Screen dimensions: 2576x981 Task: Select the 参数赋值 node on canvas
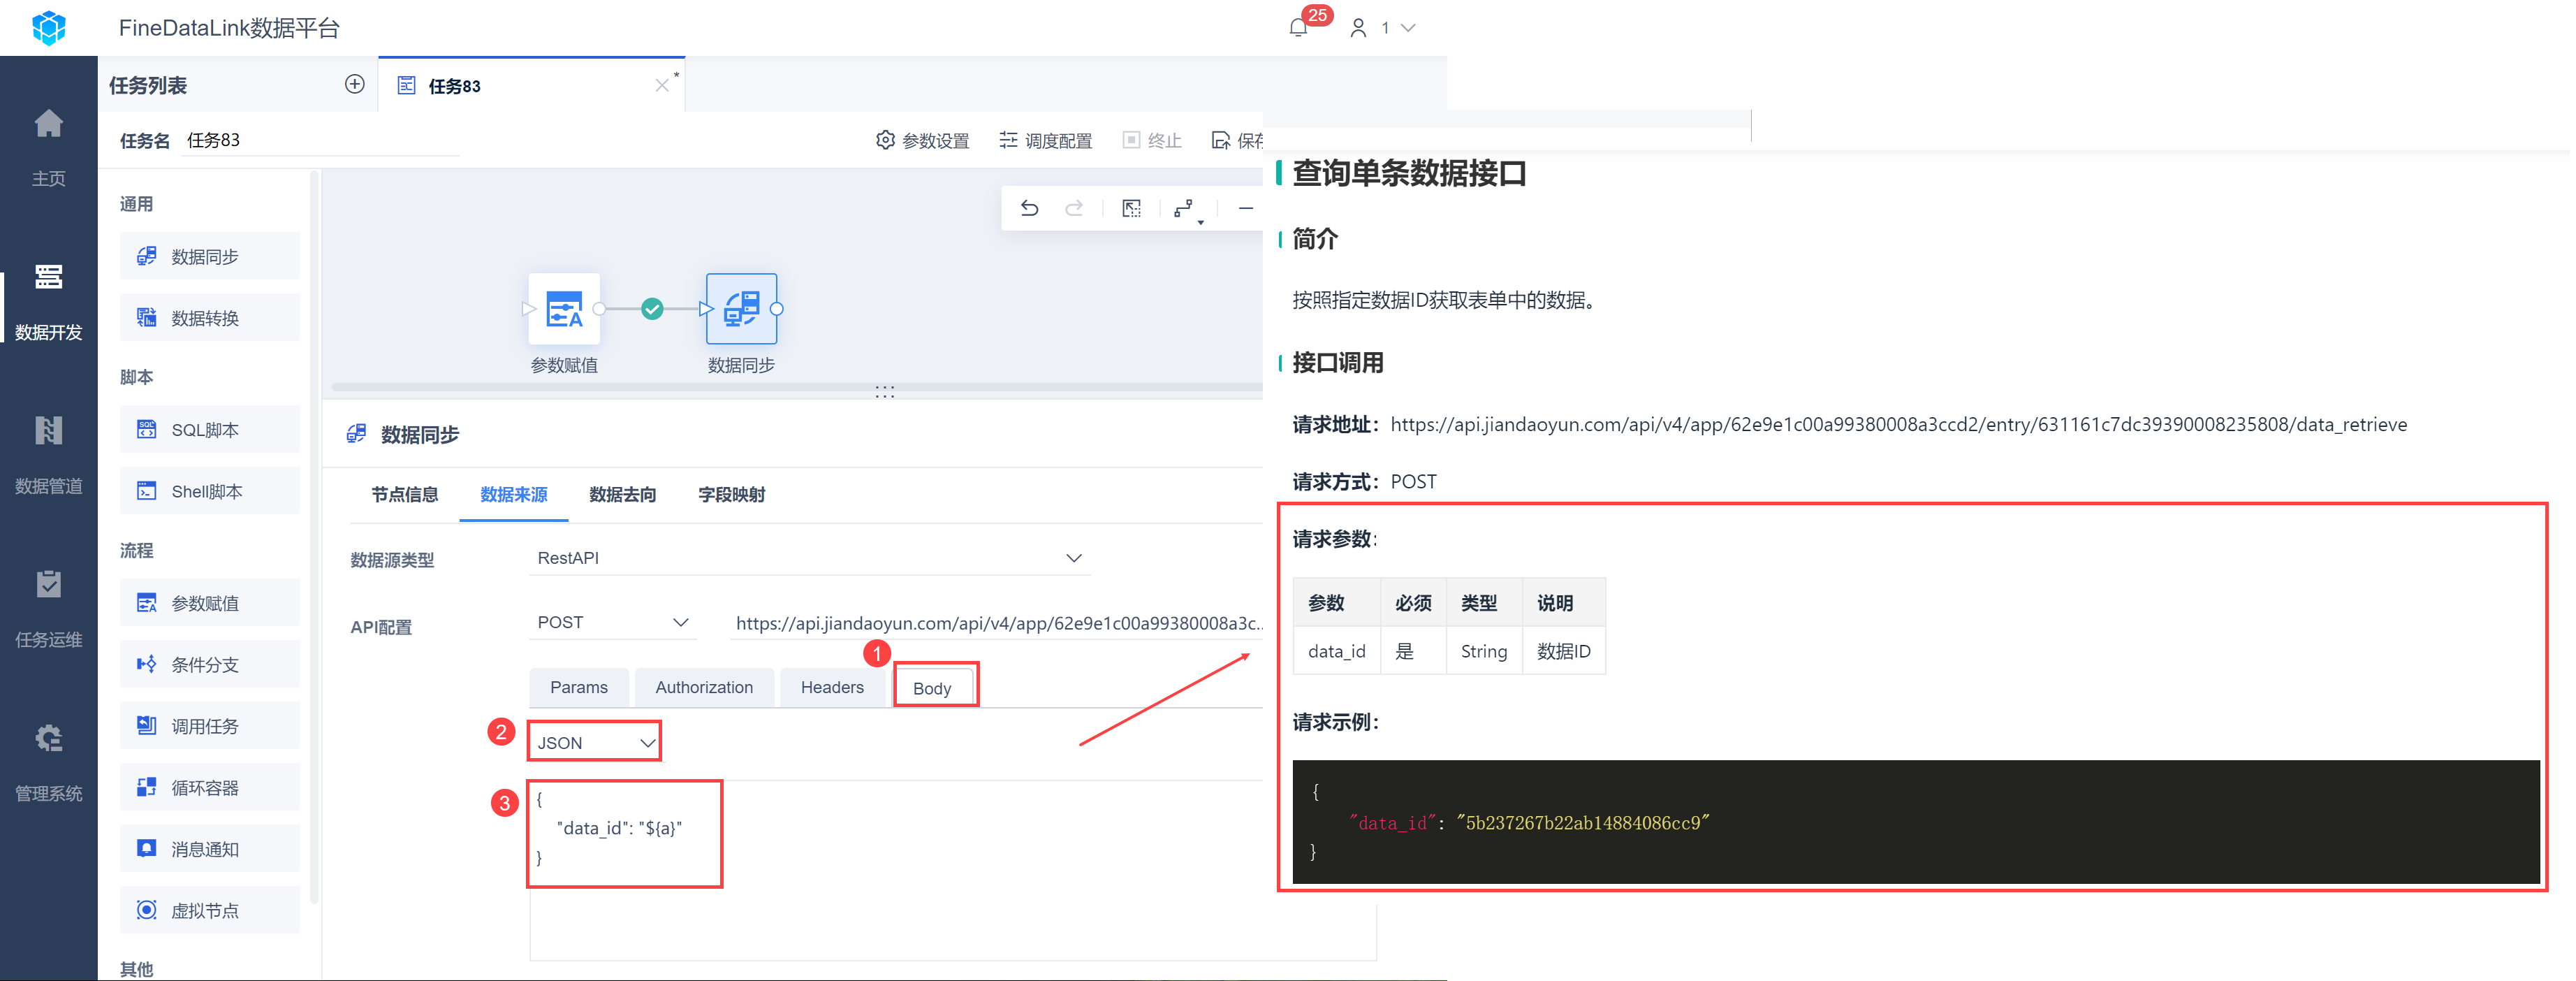564,309
